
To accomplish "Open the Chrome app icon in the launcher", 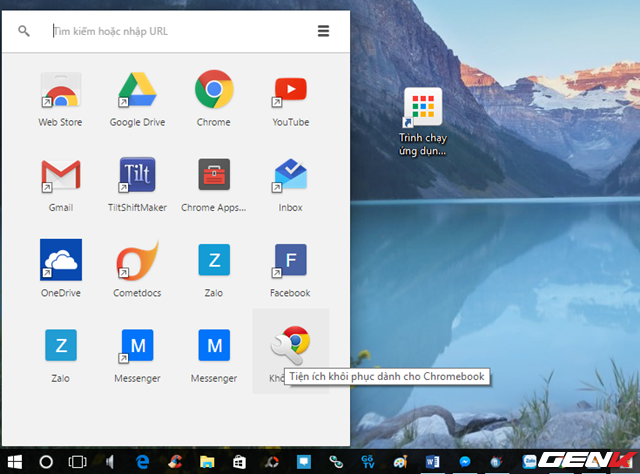I will [x=214, y=89].
